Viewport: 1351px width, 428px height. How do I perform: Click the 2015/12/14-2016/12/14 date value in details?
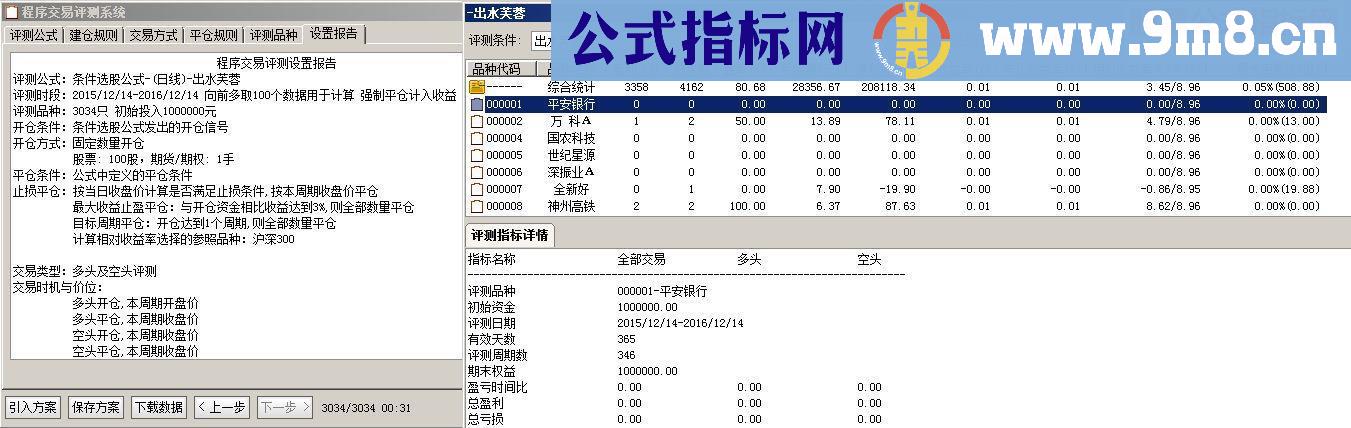click(680, 323)
